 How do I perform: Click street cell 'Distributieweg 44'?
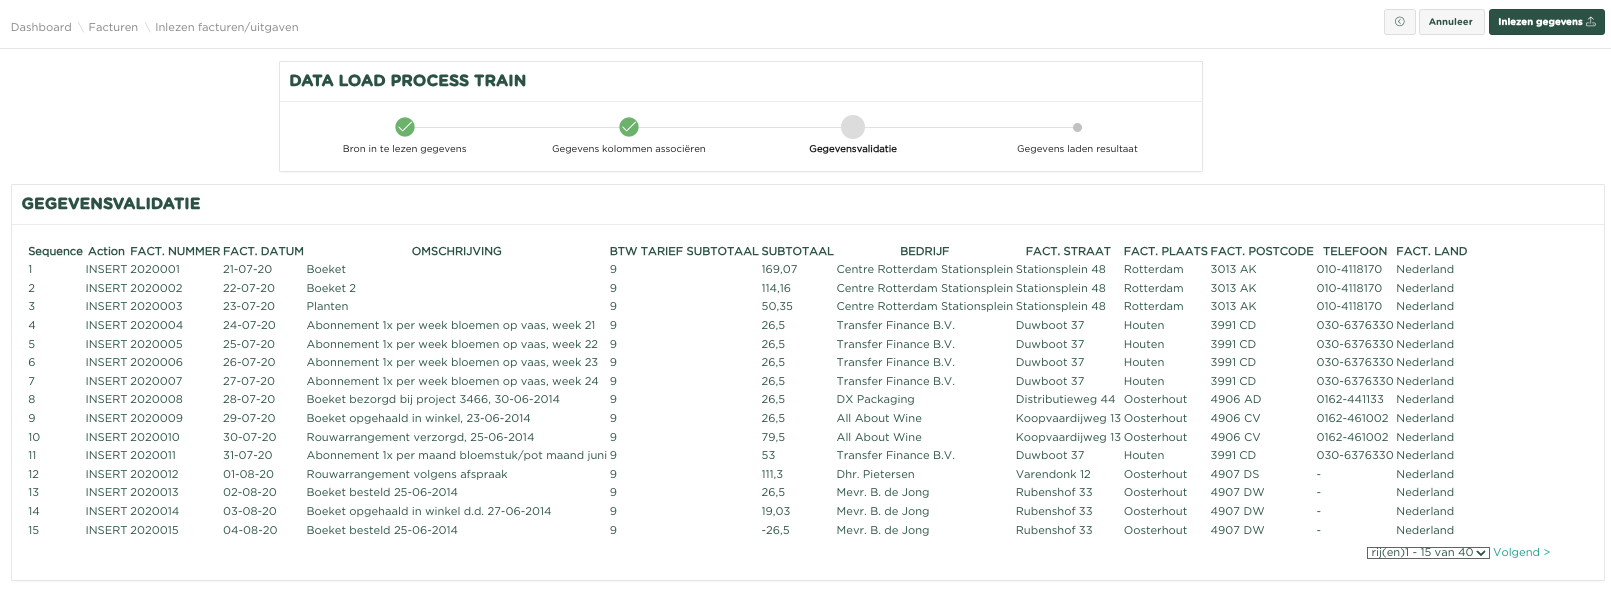click(1065, 399)
